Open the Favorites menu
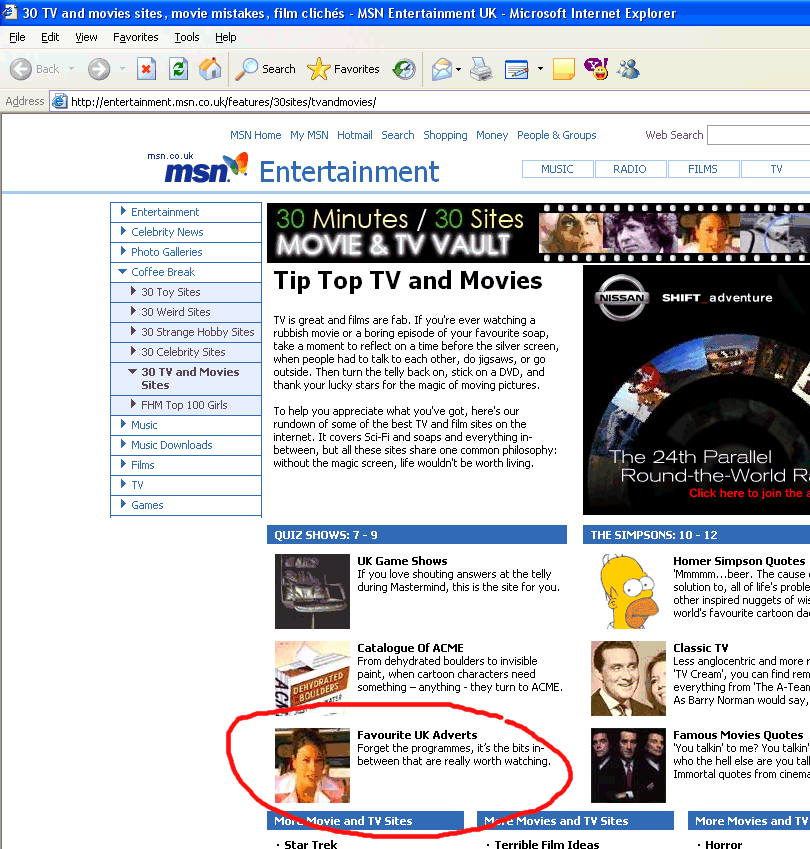 tap(135, 37)
